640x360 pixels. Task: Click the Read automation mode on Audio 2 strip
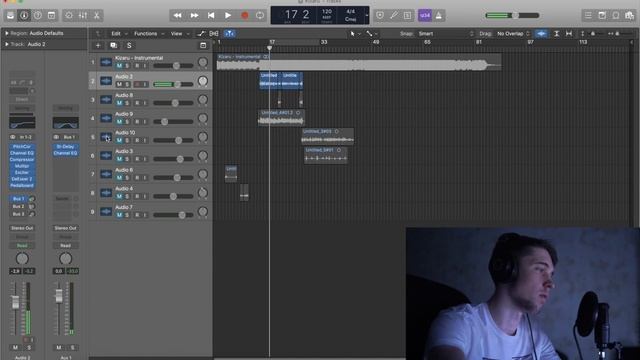point(22,246)
